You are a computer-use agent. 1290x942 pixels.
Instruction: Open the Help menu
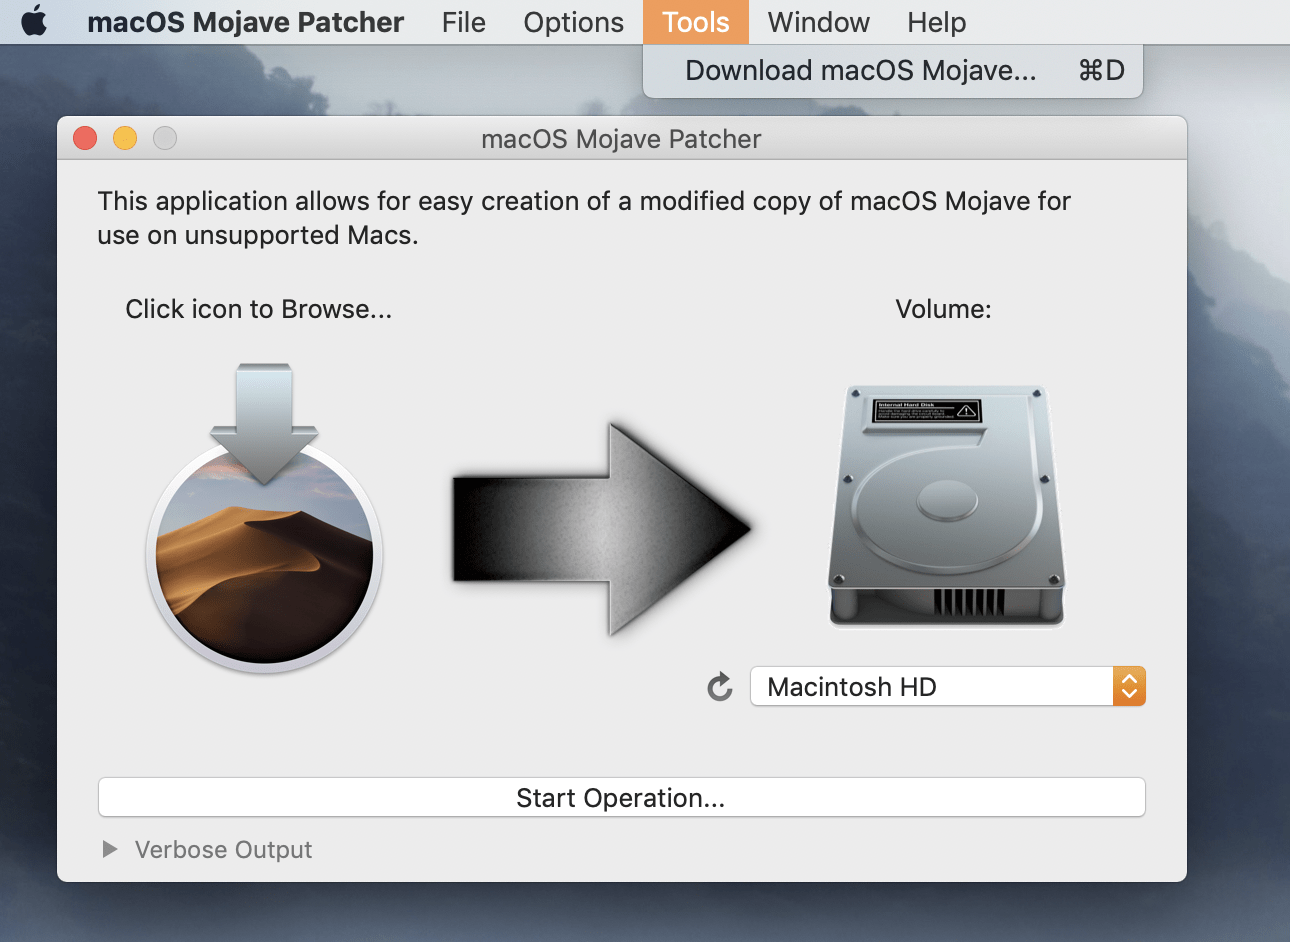pos(936,22)
